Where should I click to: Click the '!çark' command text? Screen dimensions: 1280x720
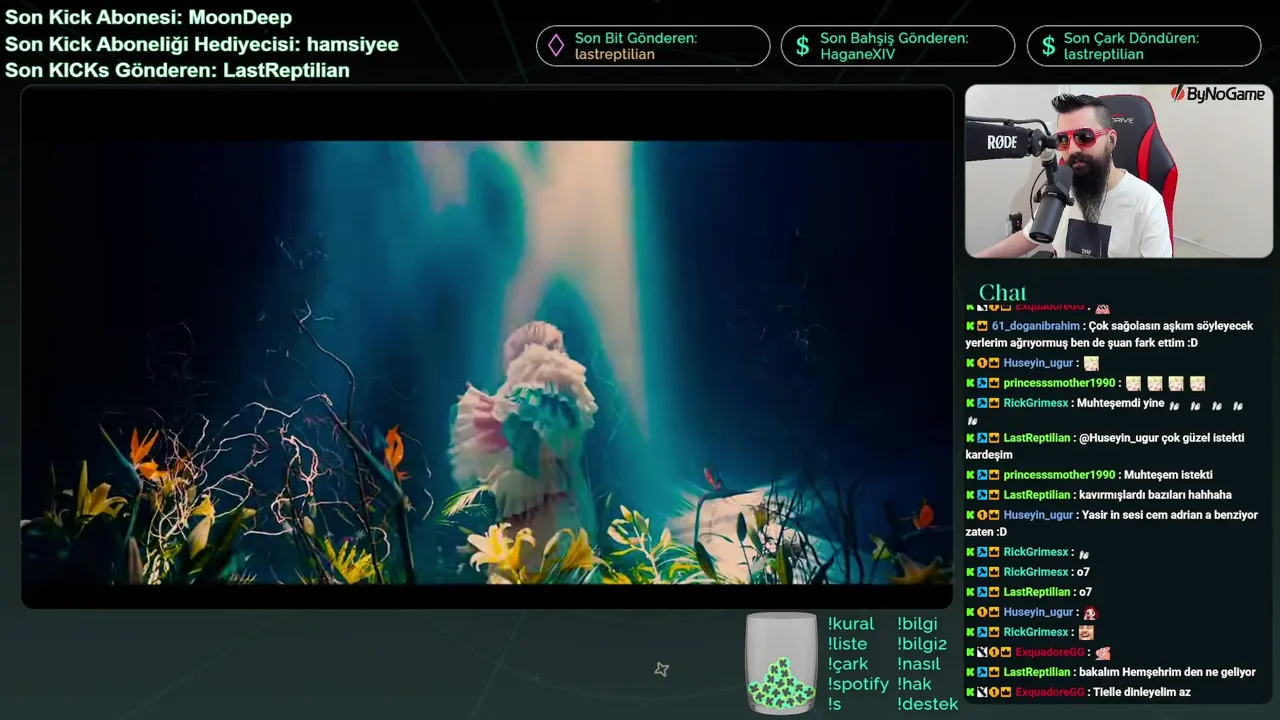848,664
